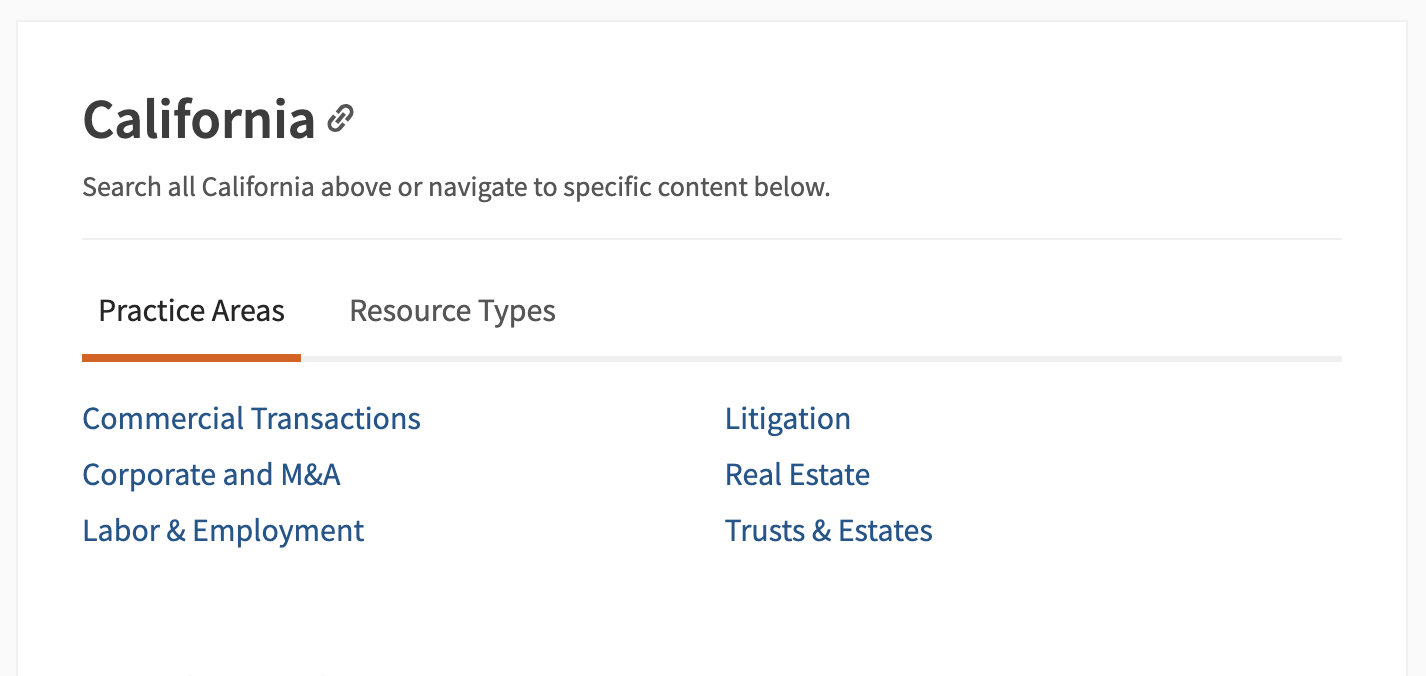Viewport: 1426px width, 676px height.
Task: Click the gray tab bar line under Resource Types
Action: pos(452,358)
